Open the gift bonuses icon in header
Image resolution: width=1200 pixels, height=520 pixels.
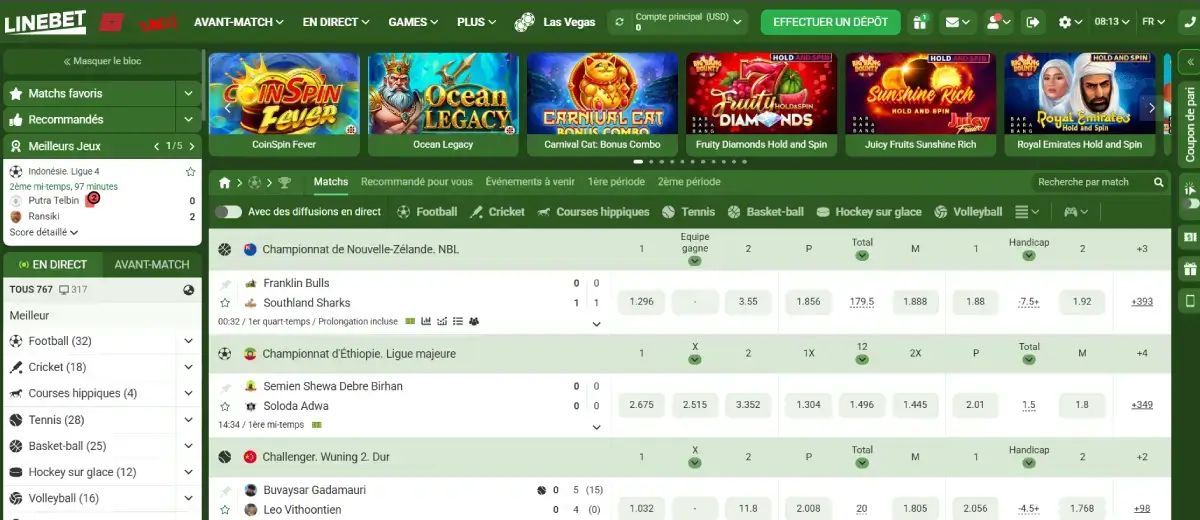pyautogui.click(x=919, y=22)
